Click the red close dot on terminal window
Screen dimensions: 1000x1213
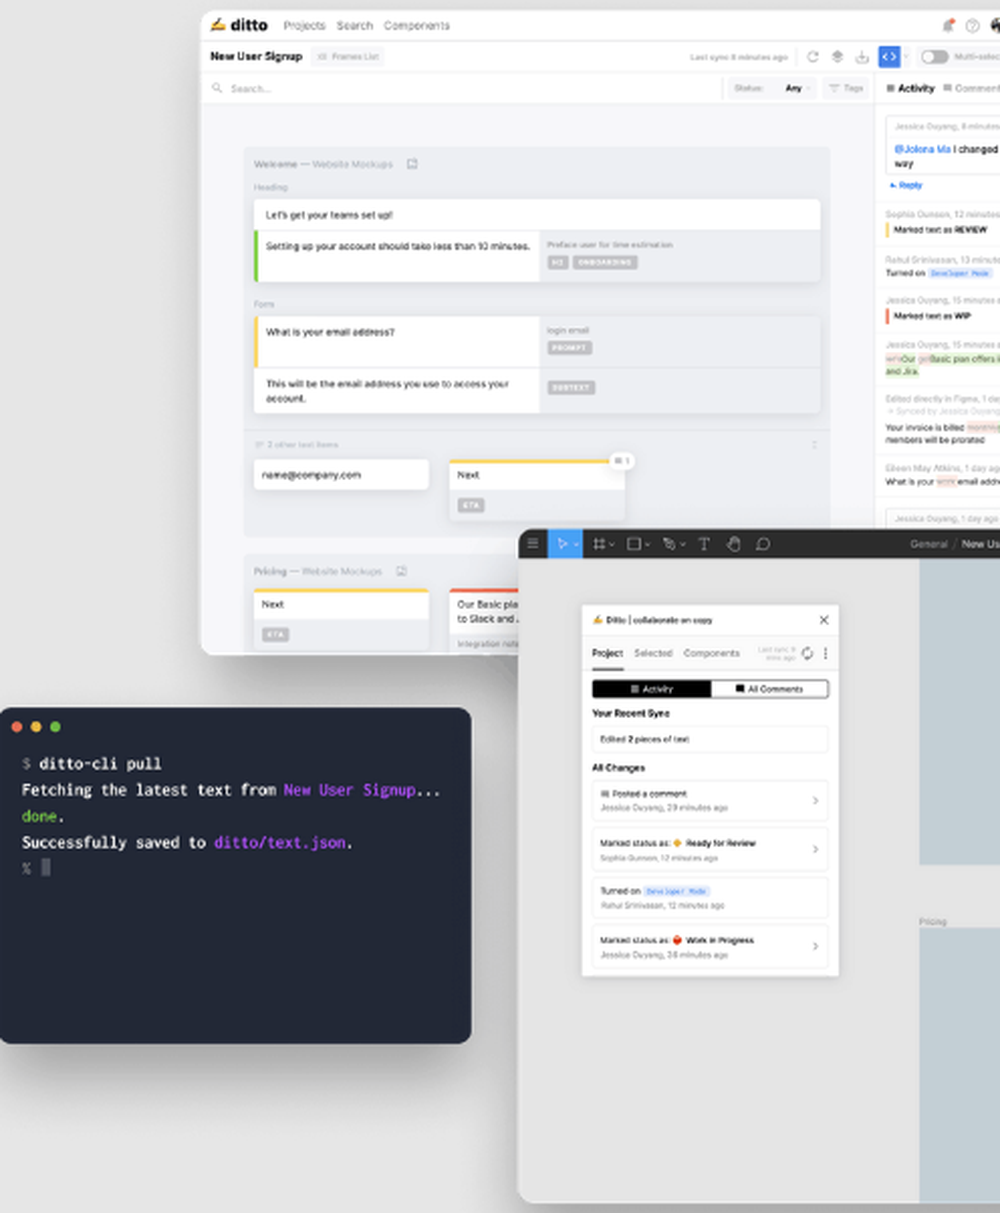pos(16,726)
